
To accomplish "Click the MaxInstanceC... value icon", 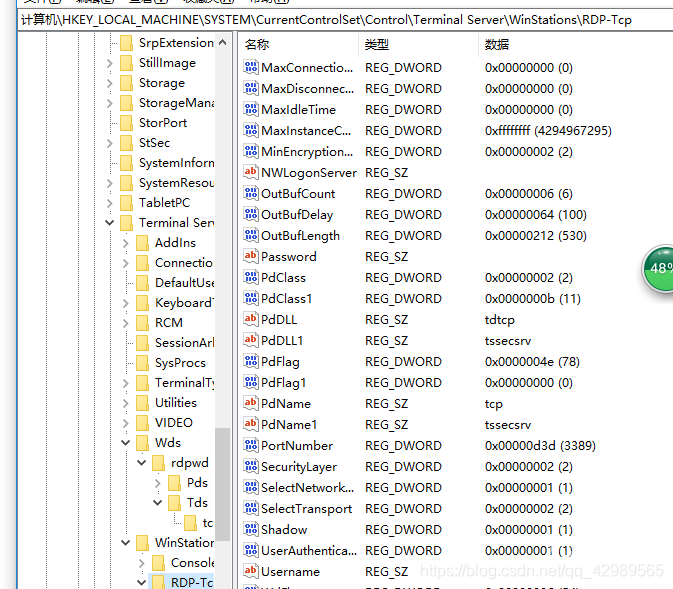I will pyautogui.click(x=251, y=131).
